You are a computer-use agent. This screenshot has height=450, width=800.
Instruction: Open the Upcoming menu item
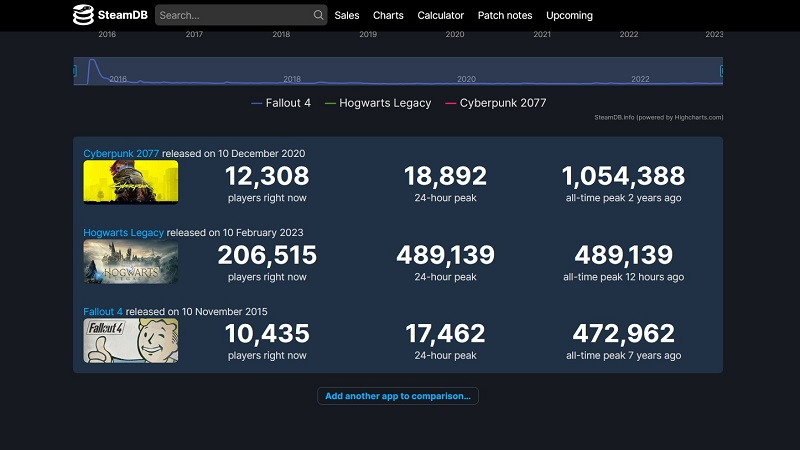(569, 15)
